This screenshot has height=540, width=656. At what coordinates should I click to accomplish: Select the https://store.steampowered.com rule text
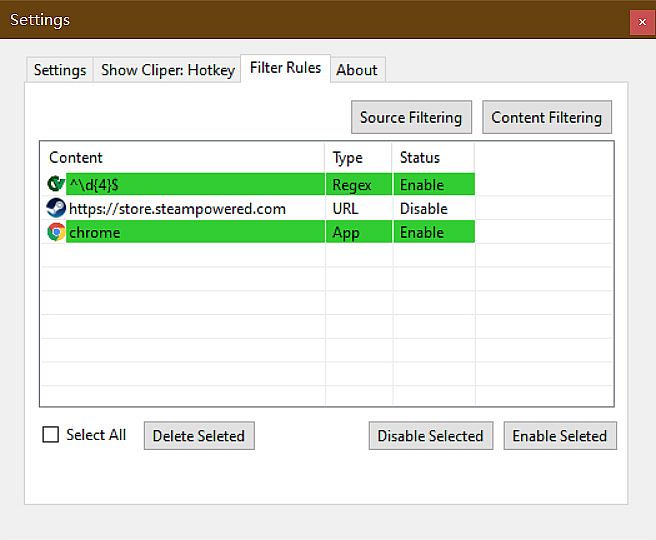[177, 208]
